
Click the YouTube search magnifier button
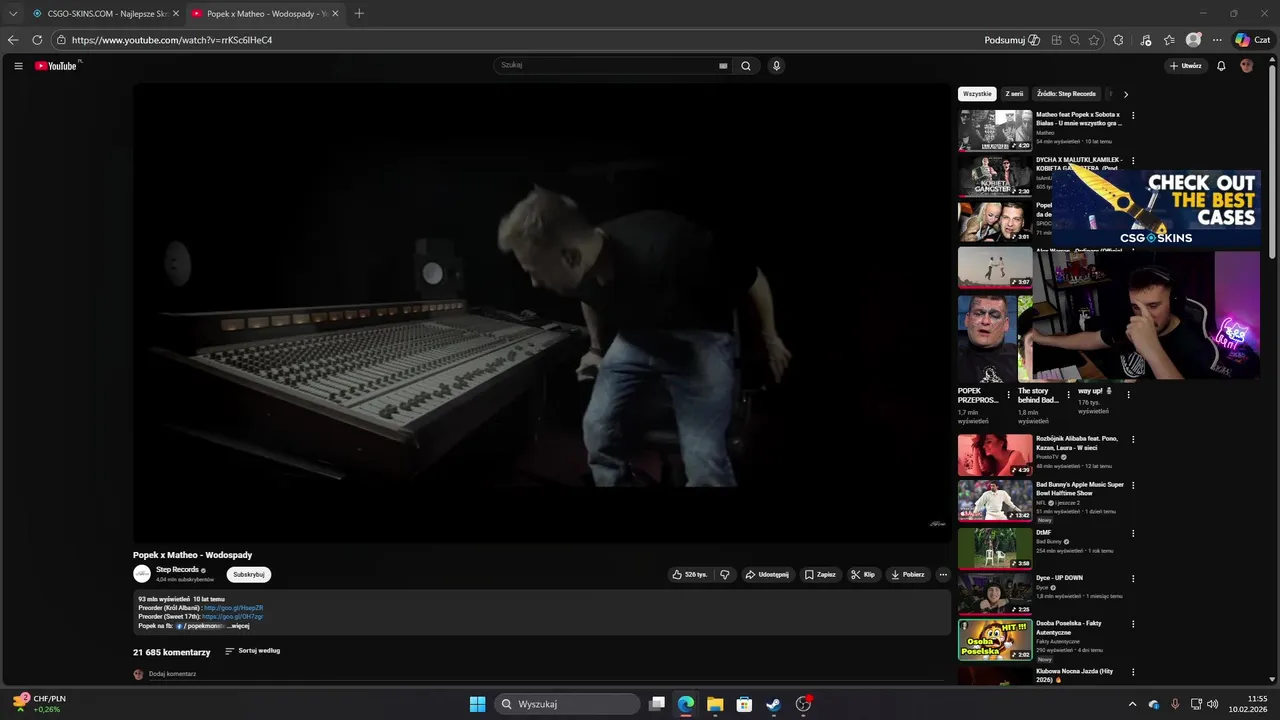(x=745, y=66)
